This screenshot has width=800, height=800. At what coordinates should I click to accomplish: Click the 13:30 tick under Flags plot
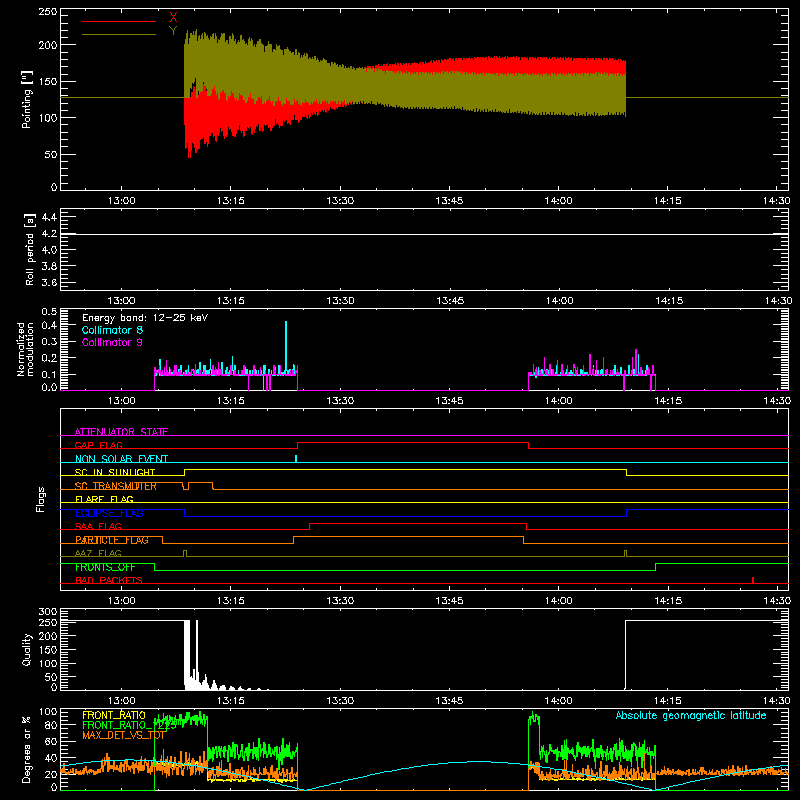click(340, 601)
